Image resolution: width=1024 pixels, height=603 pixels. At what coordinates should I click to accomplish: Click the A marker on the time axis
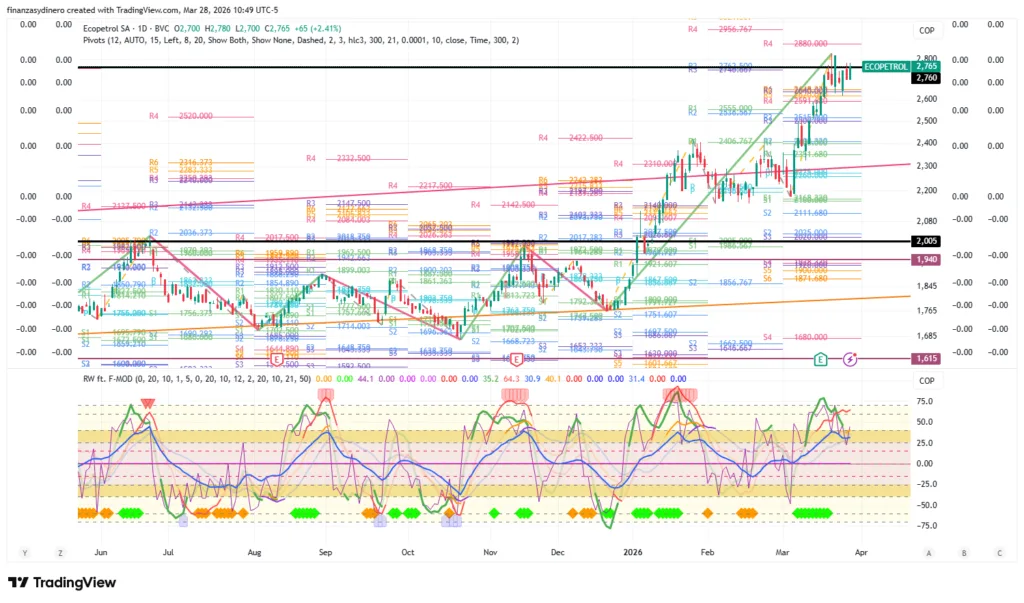[929, 552]
